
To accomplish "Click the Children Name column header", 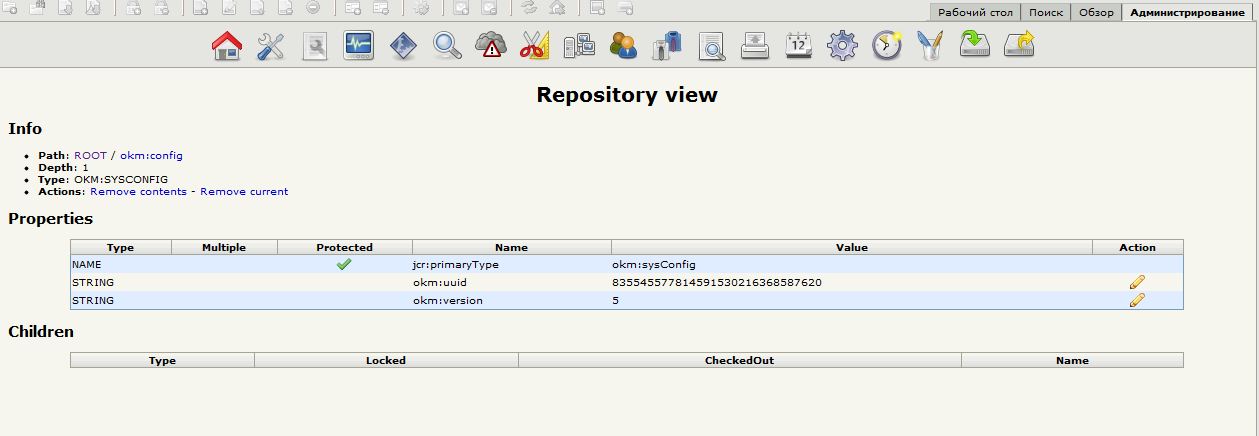I will (x=1072, y=360).
